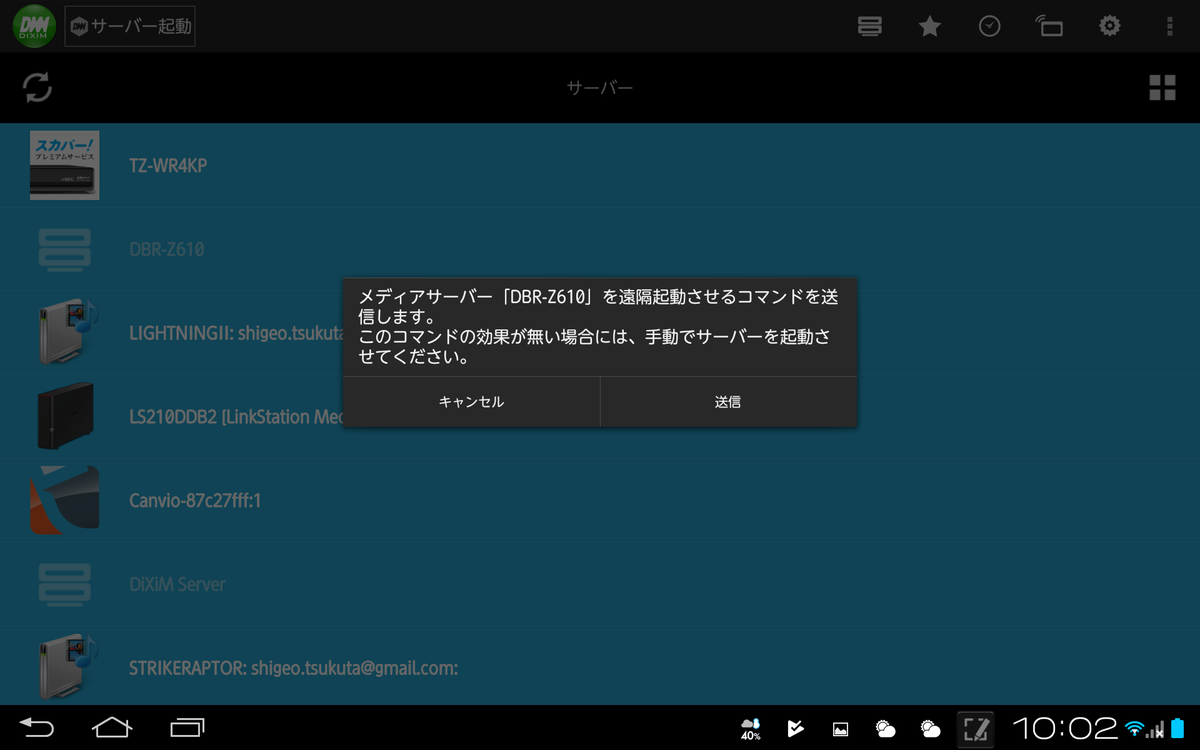Open the Play Store notification icon
This screenshot has height=750, width=1200.
pyautogui.click(x=795, y=729)
